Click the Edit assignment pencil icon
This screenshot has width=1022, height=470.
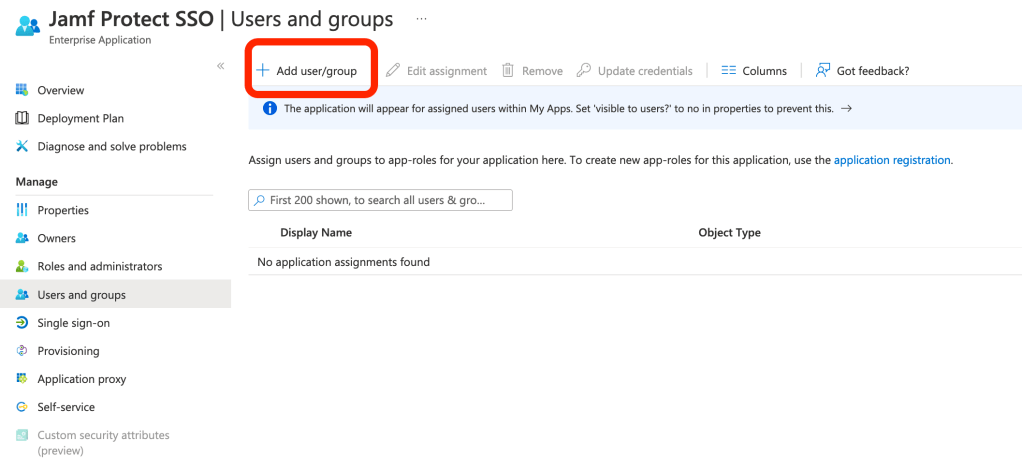393,71
